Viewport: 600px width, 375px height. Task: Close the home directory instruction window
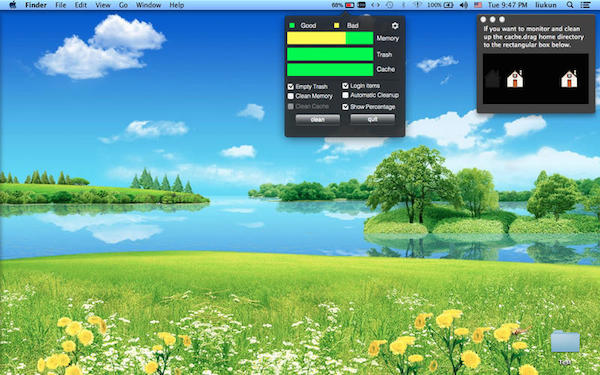[x=483, y=19]
